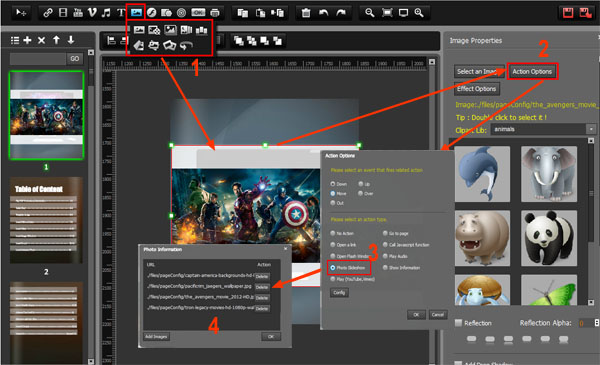Fit page to screen icon
600x365 pixels.
tap(387, 13)
